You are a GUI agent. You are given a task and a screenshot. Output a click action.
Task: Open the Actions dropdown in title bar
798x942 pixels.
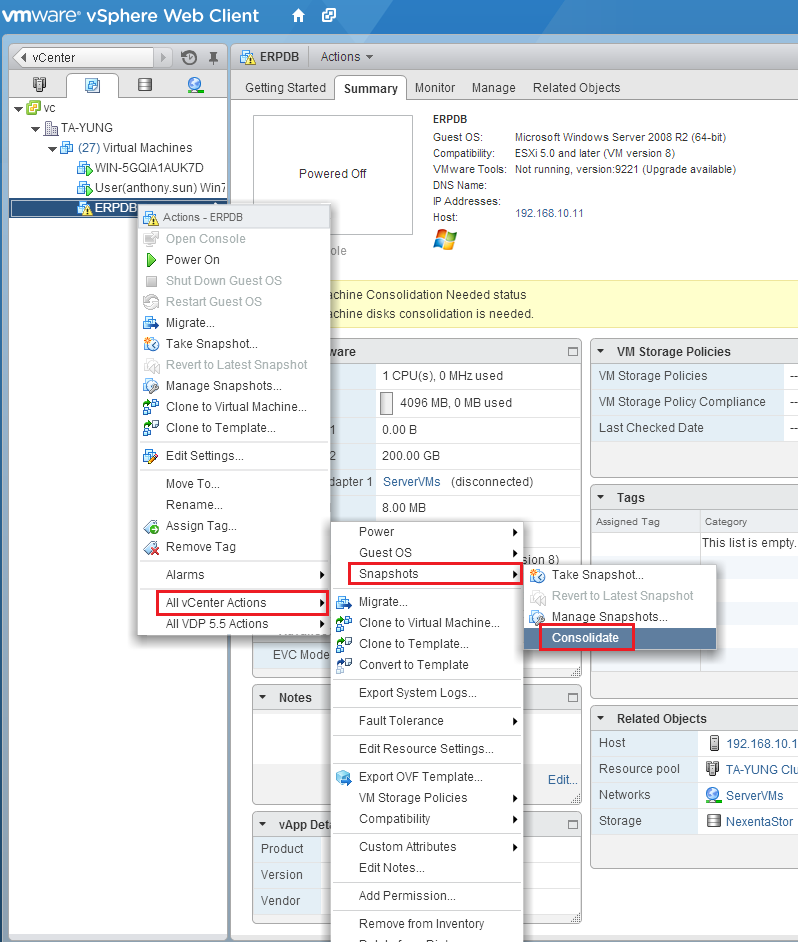[x=347, y=57]
